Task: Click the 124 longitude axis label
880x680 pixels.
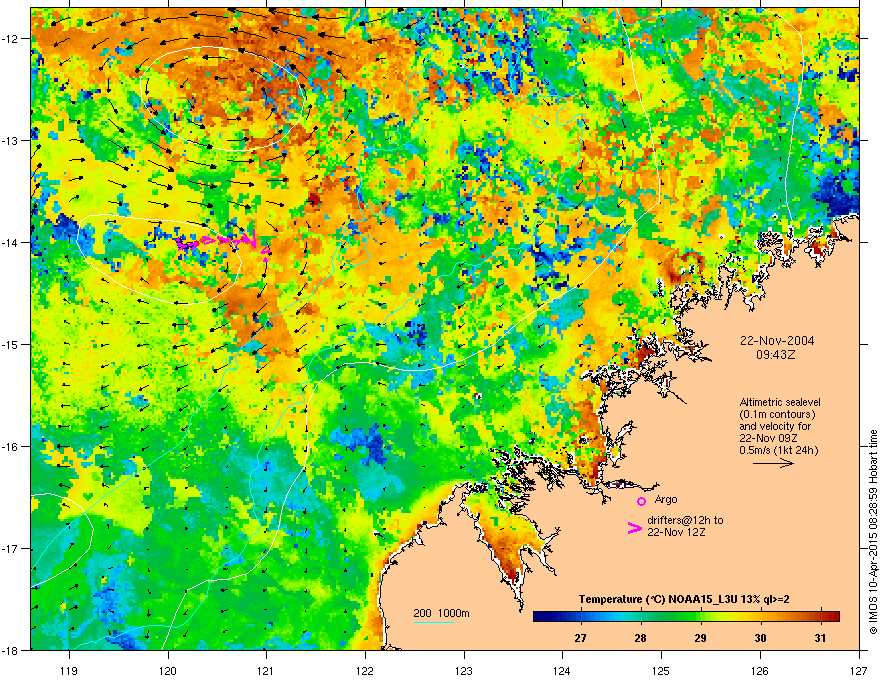Action: point(563,670)
